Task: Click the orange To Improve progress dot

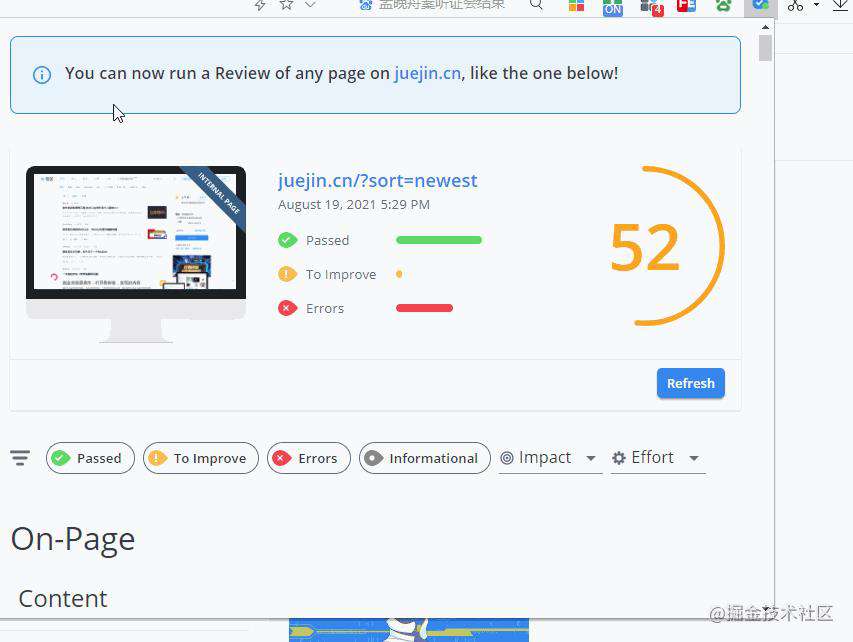Action: click(x=399, y=274)
